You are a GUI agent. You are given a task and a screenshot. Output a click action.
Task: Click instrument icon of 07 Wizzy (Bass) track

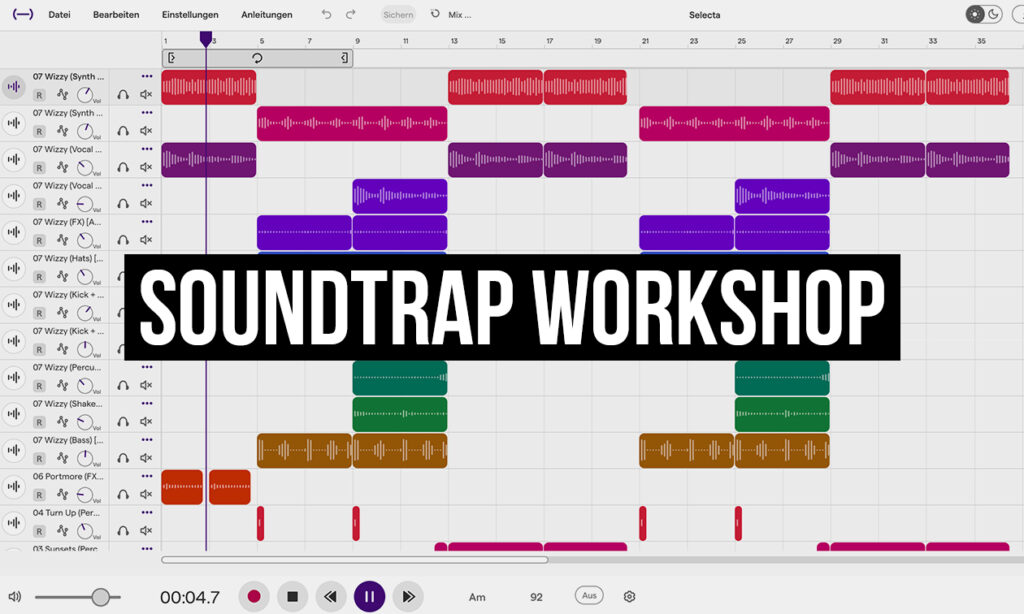coord(13,450)
